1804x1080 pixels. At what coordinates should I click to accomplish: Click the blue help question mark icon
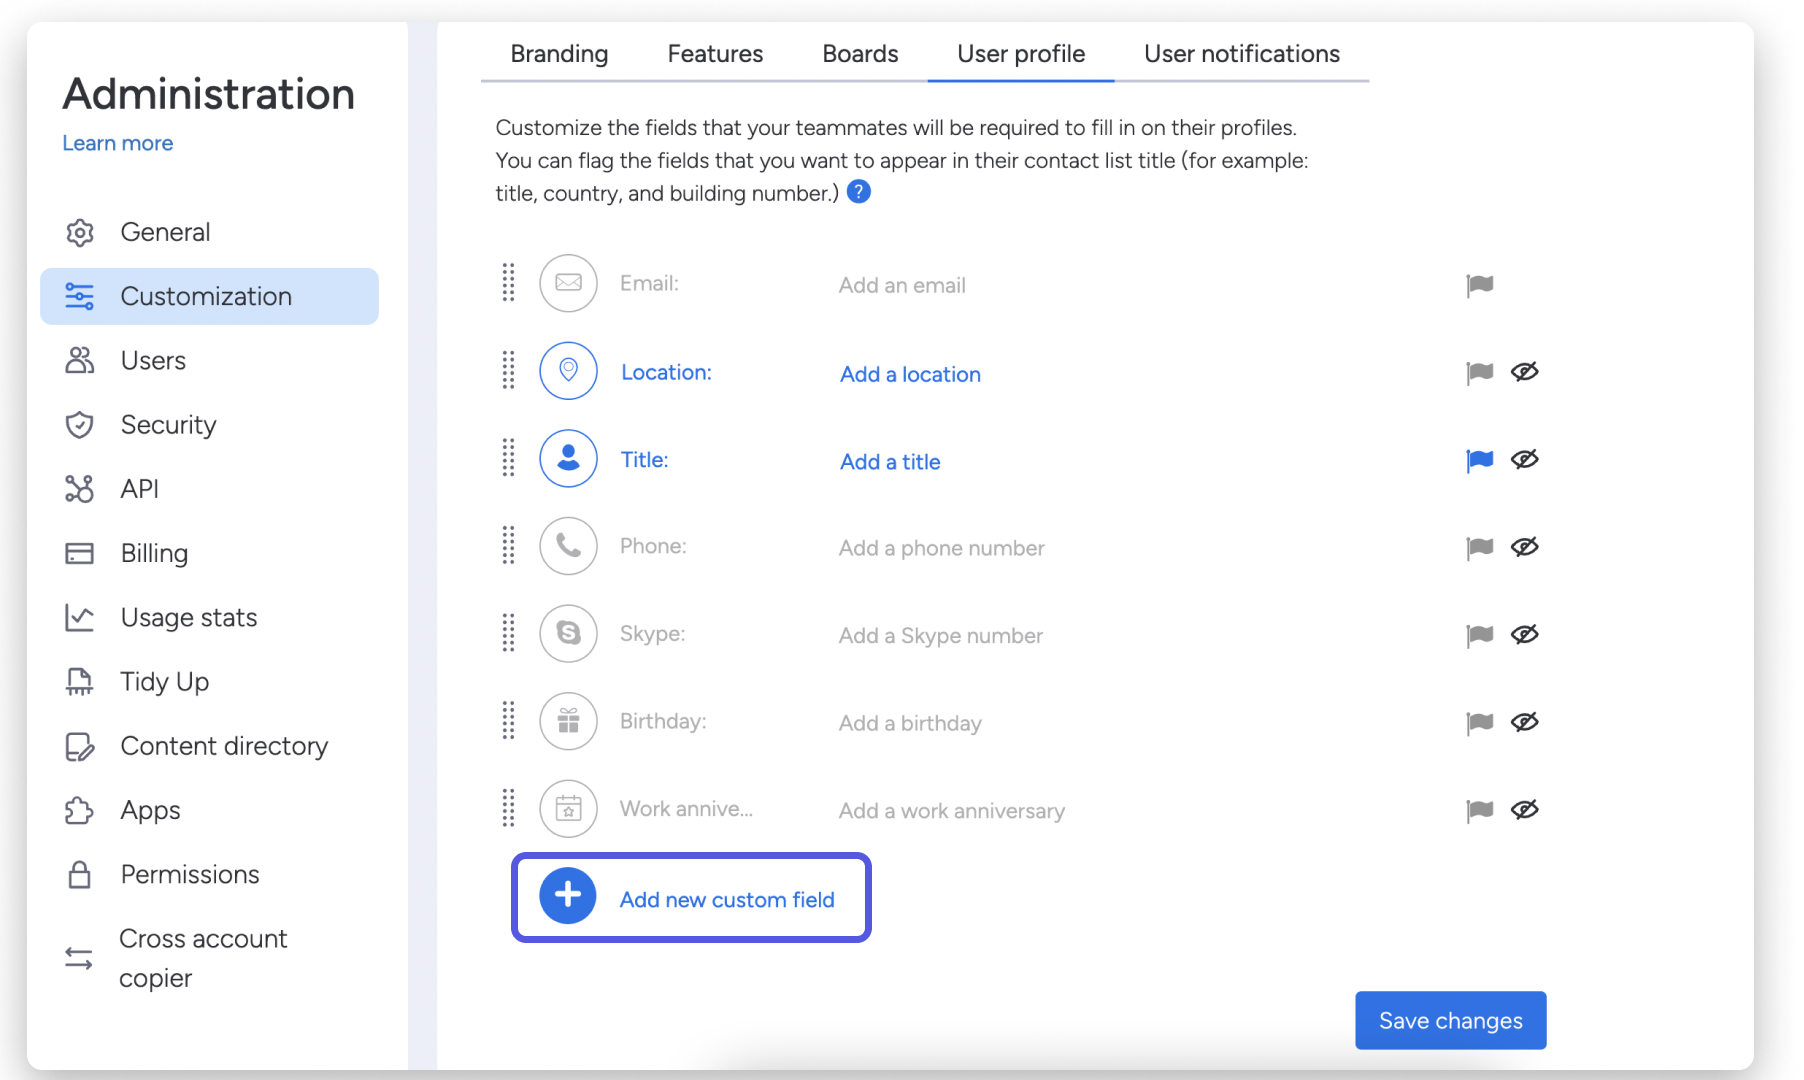[x=858, y=192]
